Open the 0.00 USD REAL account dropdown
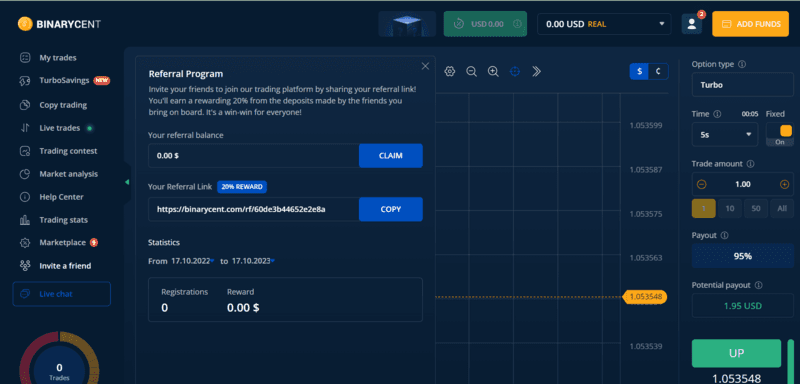800x384 pixels. [x=604, y=24]
